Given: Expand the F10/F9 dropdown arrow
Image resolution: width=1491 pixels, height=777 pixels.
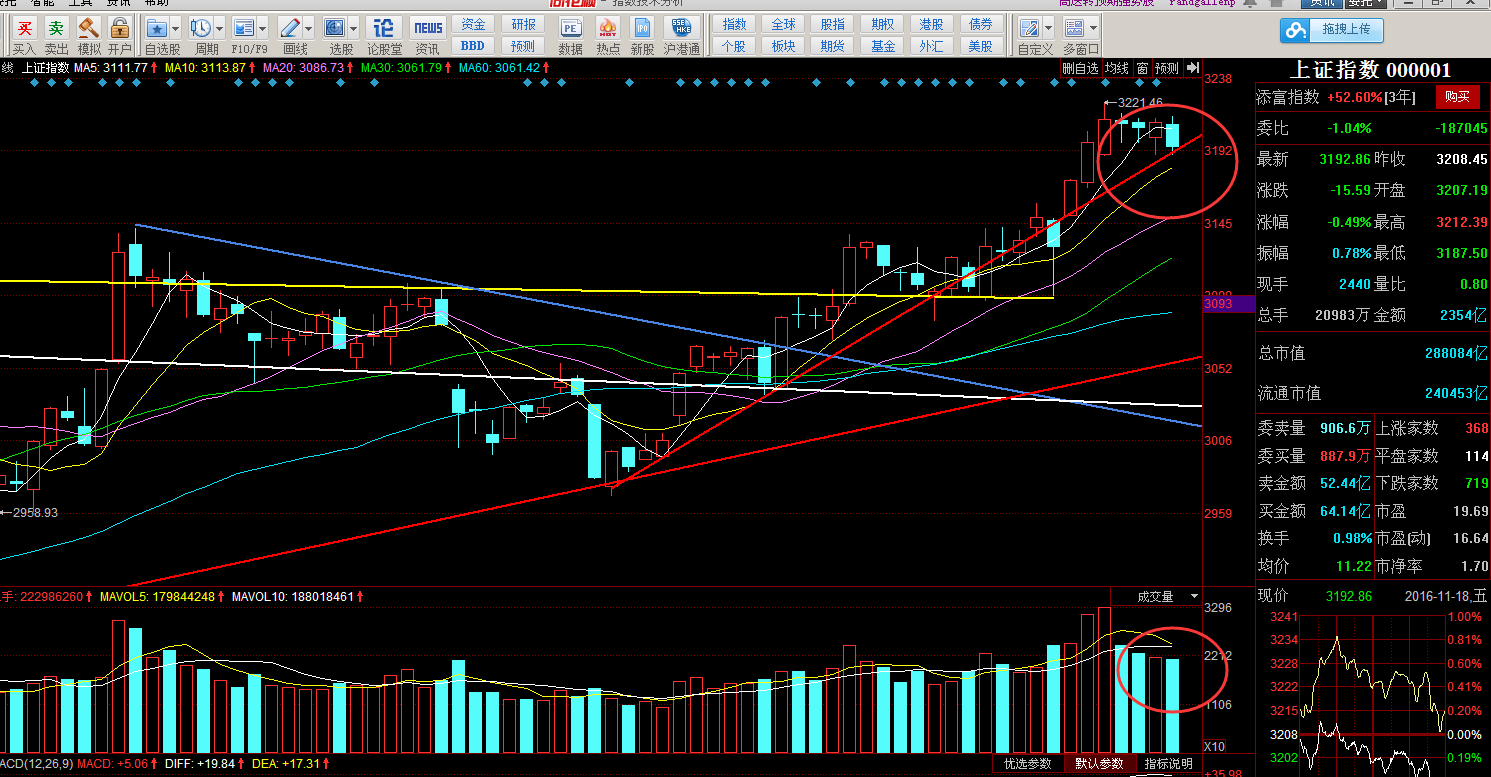Looking at the screenshot, I should [x=262, y=28].
